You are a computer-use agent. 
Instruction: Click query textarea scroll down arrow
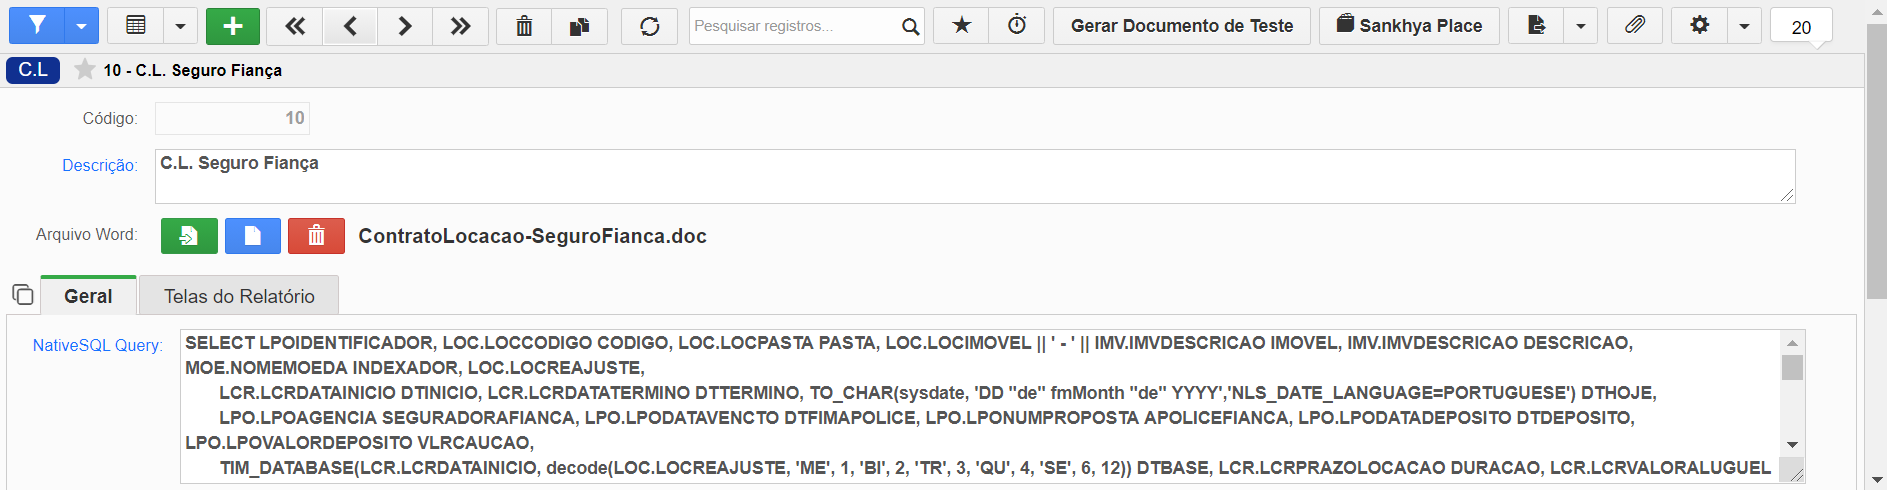point(1792,444)
